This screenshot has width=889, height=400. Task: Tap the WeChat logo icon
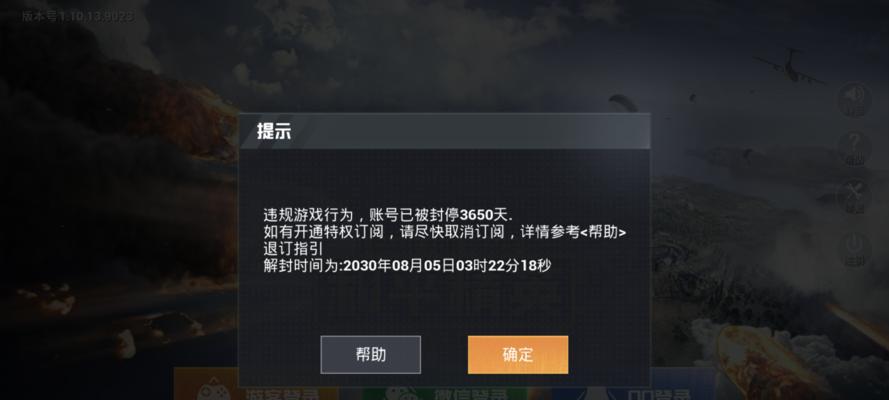tap(401, 392)
